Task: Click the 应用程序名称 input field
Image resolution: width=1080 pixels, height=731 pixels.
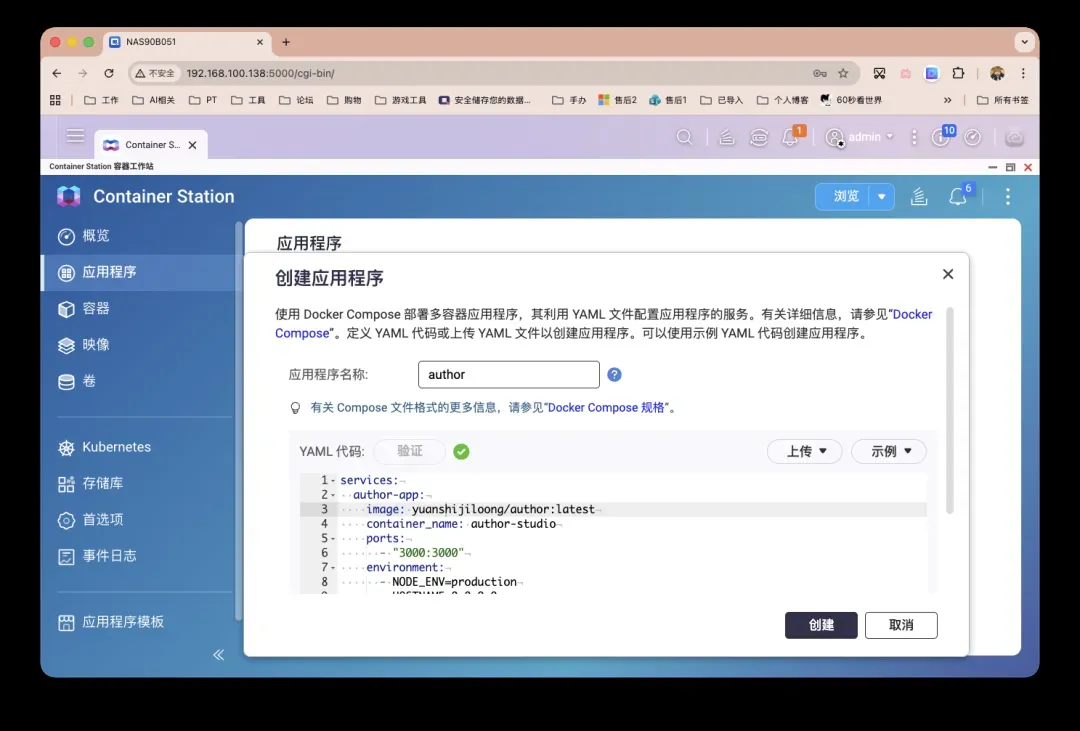Action: (508, 375)
